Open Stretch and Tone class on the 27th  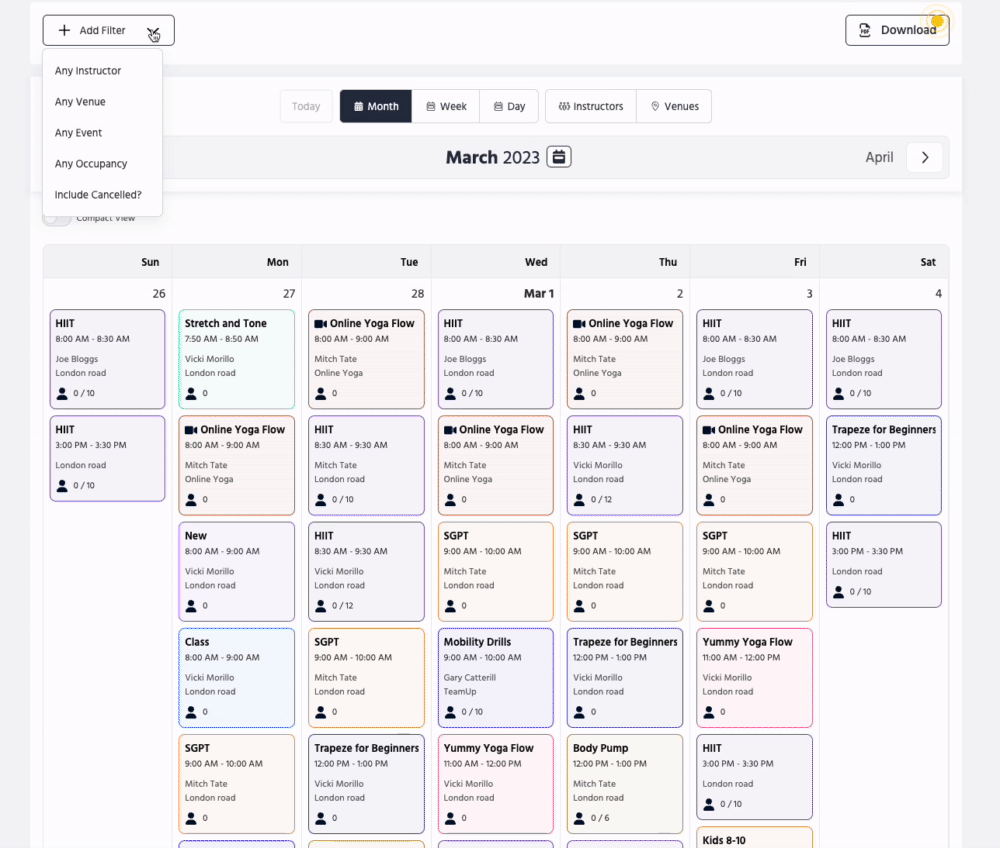tap(236, 358)
